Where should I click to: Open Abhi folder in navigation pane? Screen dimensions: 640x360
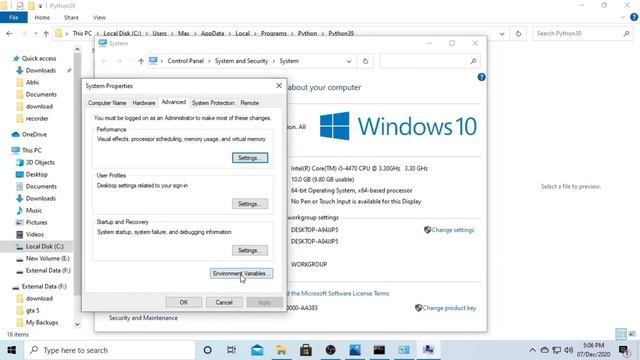(32, 82)
